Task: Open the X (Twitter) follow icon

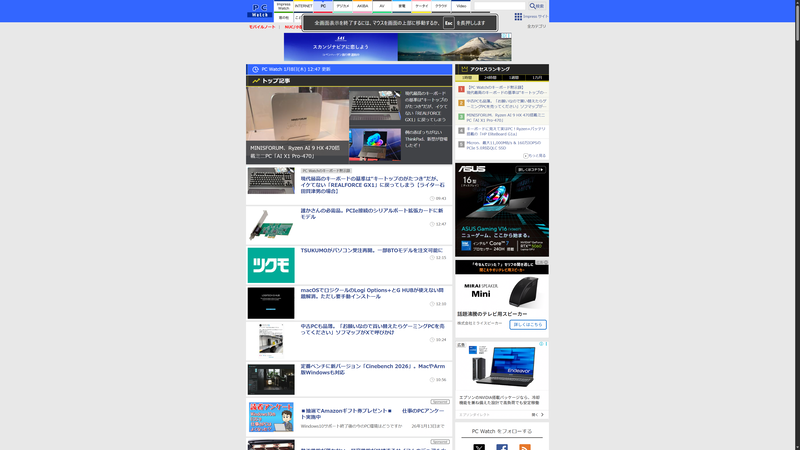Action: (x=479, y=447)
